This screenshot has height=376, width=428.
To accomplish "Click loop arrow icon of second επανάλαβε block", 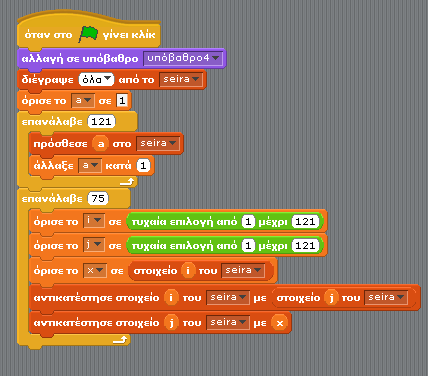I will click(x=120, y=340).
